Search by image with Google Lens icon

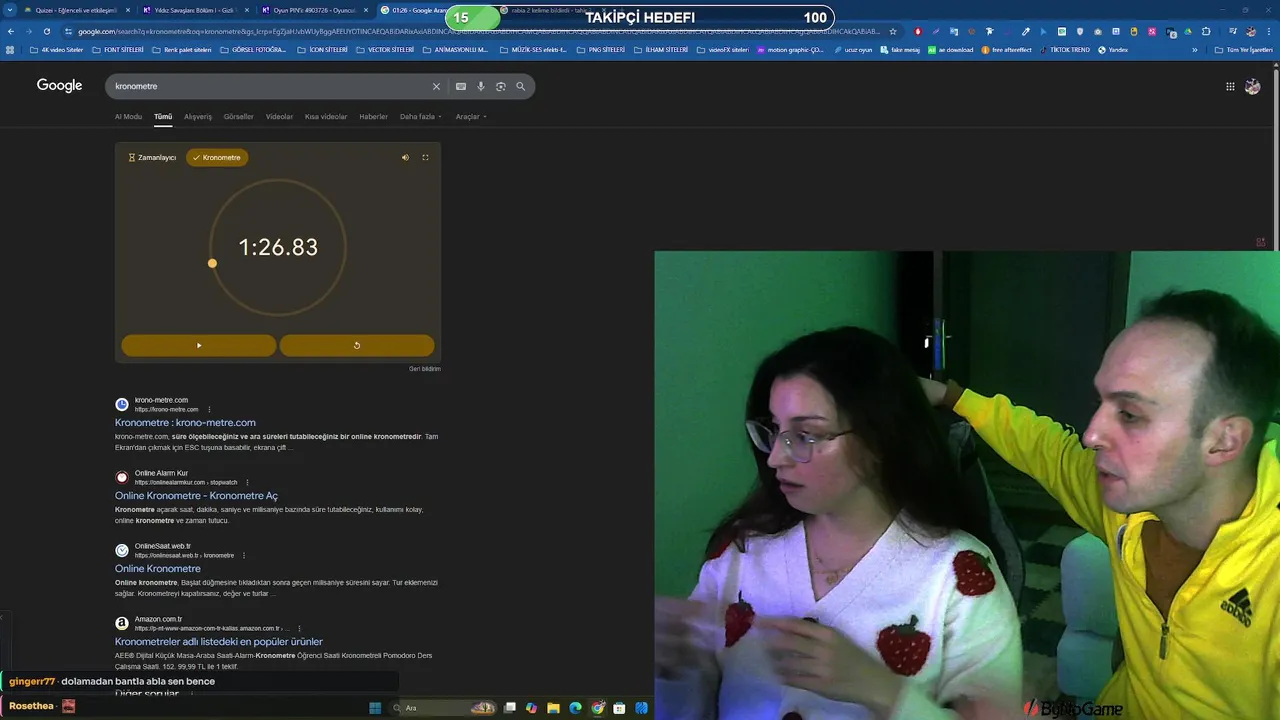(501, 86)
